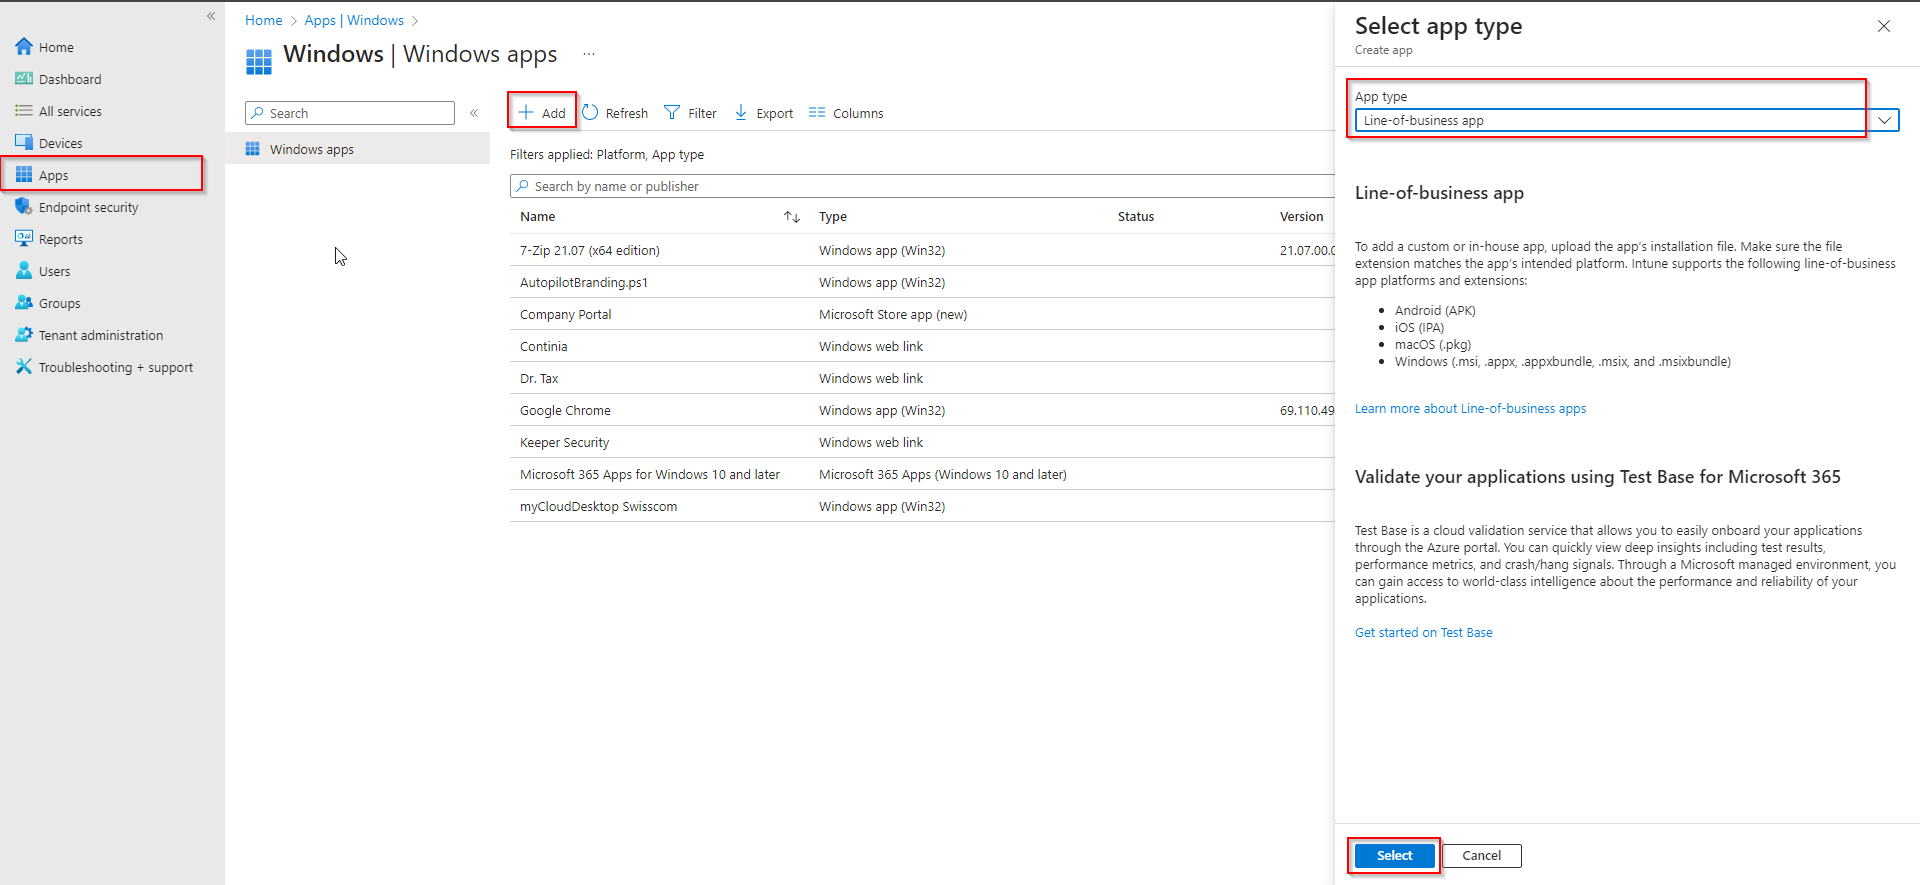Click Tenant administration in the left navigation

click(x=101, y=335)
